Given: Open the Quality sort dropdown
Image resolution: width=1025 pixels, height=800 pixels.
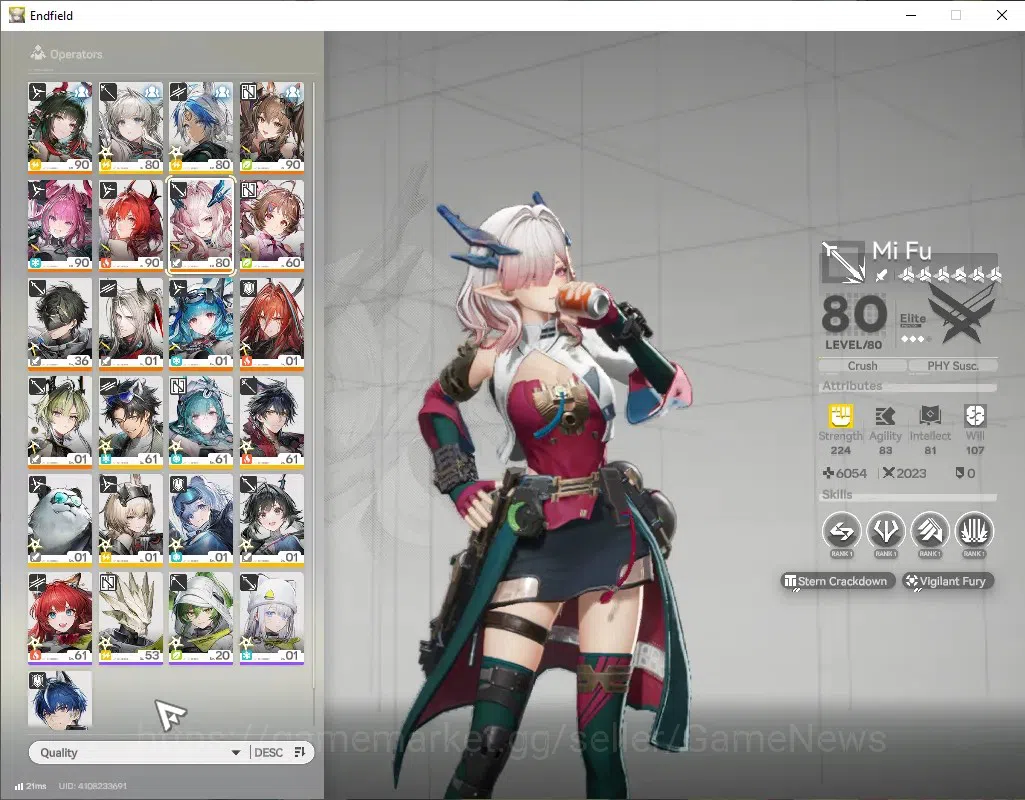Looking at the screenshot, I should 139,752.
